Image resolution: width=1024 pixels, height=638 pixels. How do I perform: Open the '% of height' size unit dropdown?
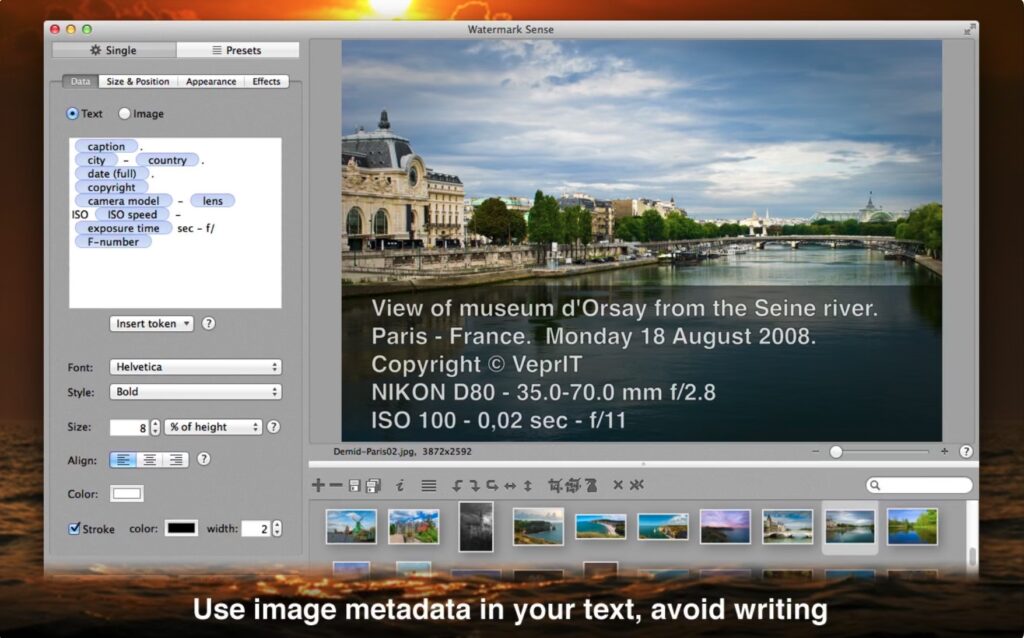(x=213, y=427)
